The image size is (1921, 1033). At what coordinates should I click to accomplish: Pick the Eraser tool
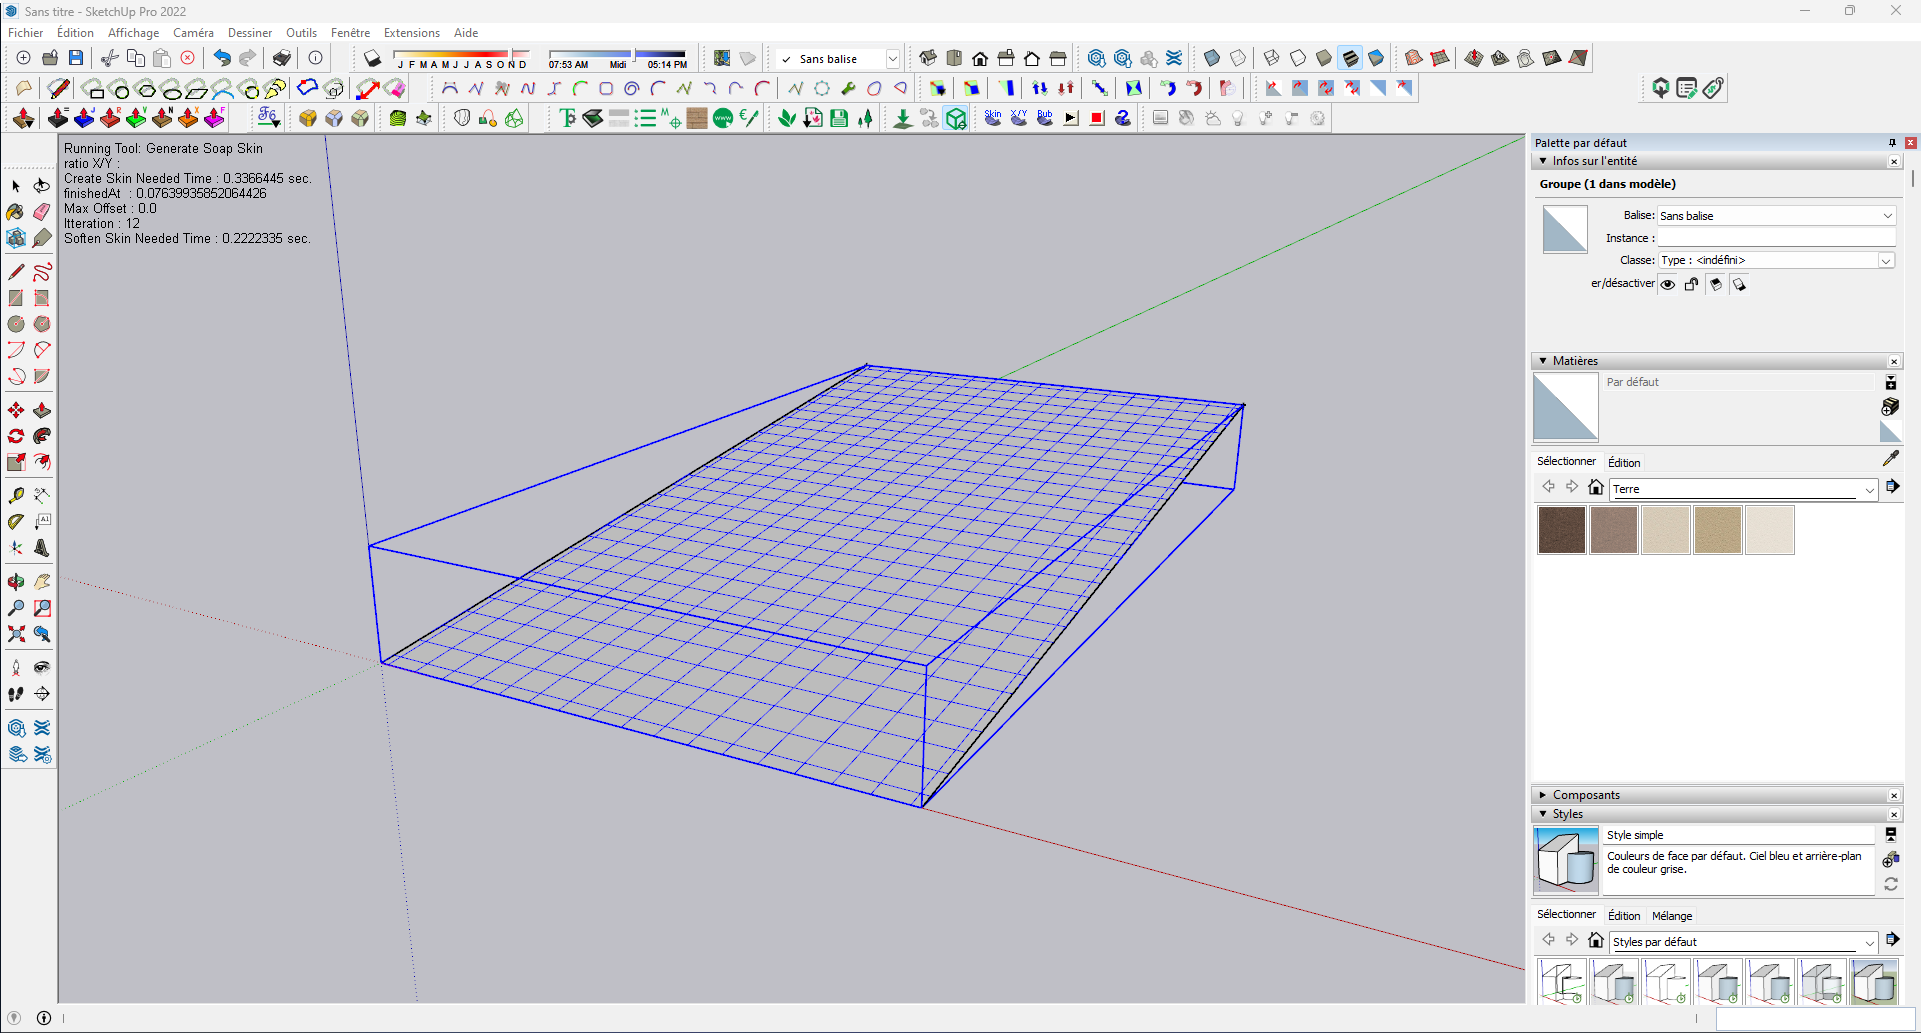point(42,212)
